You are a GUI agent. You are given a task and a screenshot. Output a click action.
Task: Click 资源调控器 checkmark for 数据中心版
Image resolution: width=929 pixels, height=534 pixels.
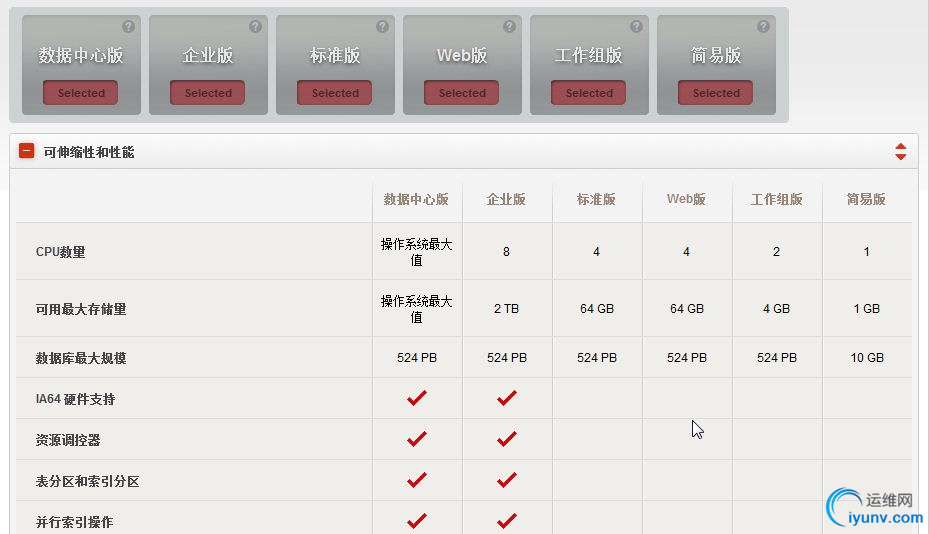417,439
